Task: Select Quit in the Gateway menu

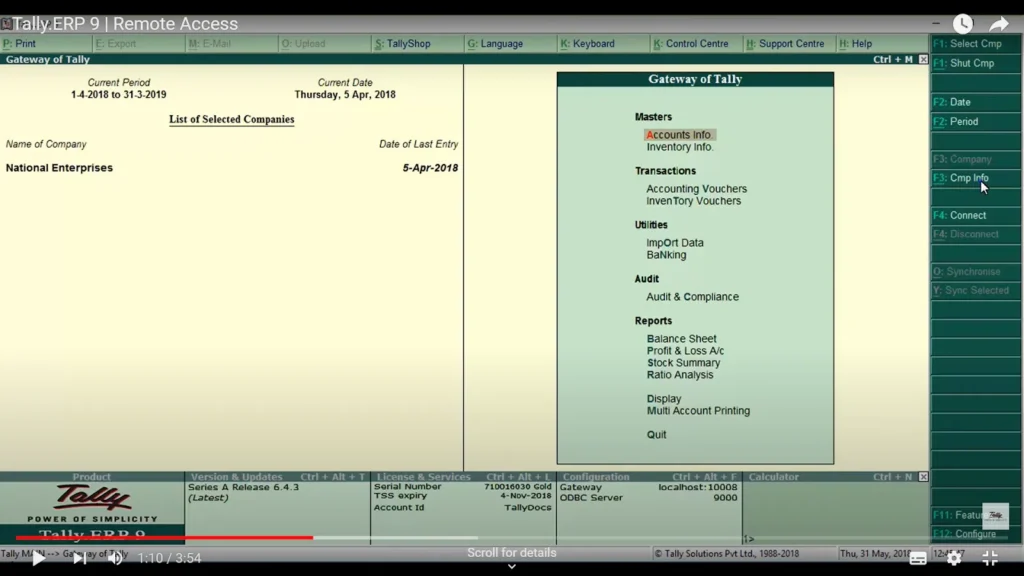Action: tap(656, 435)
